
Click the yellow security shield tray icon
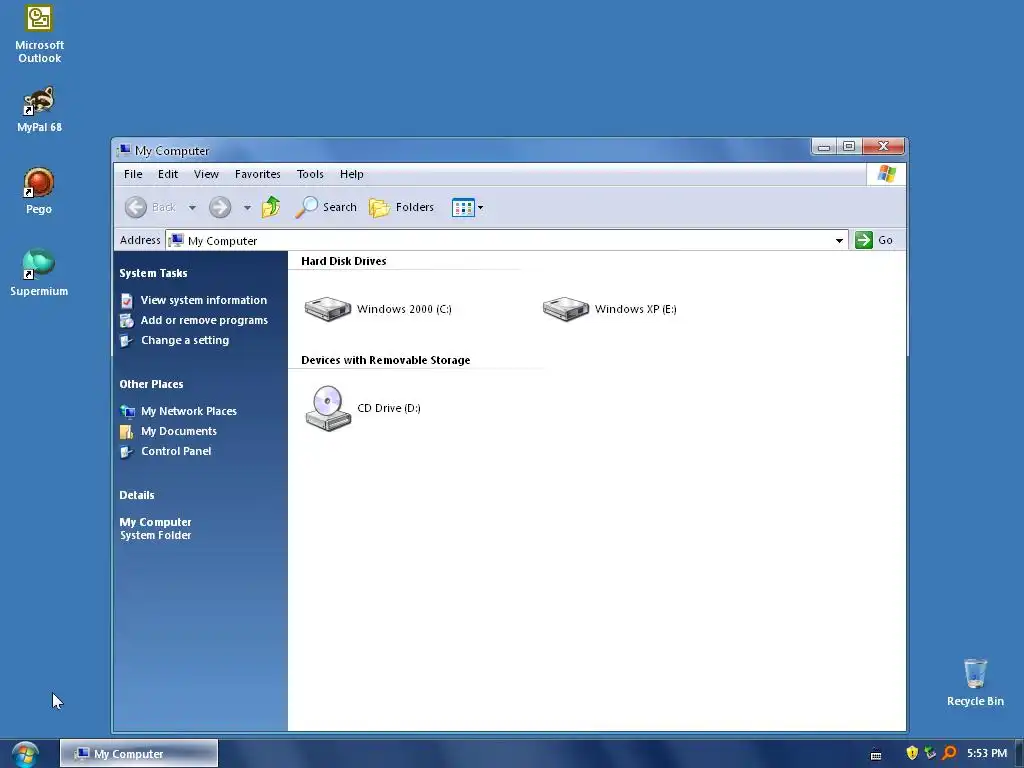pyautogui.click(x=912, y=753)
